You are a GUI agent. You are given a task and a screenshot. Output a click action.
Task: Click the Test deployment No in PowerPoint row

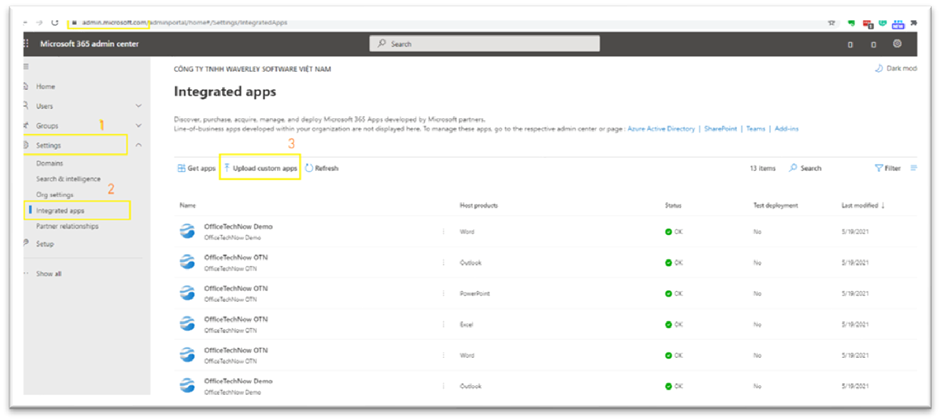pos(757,294)
